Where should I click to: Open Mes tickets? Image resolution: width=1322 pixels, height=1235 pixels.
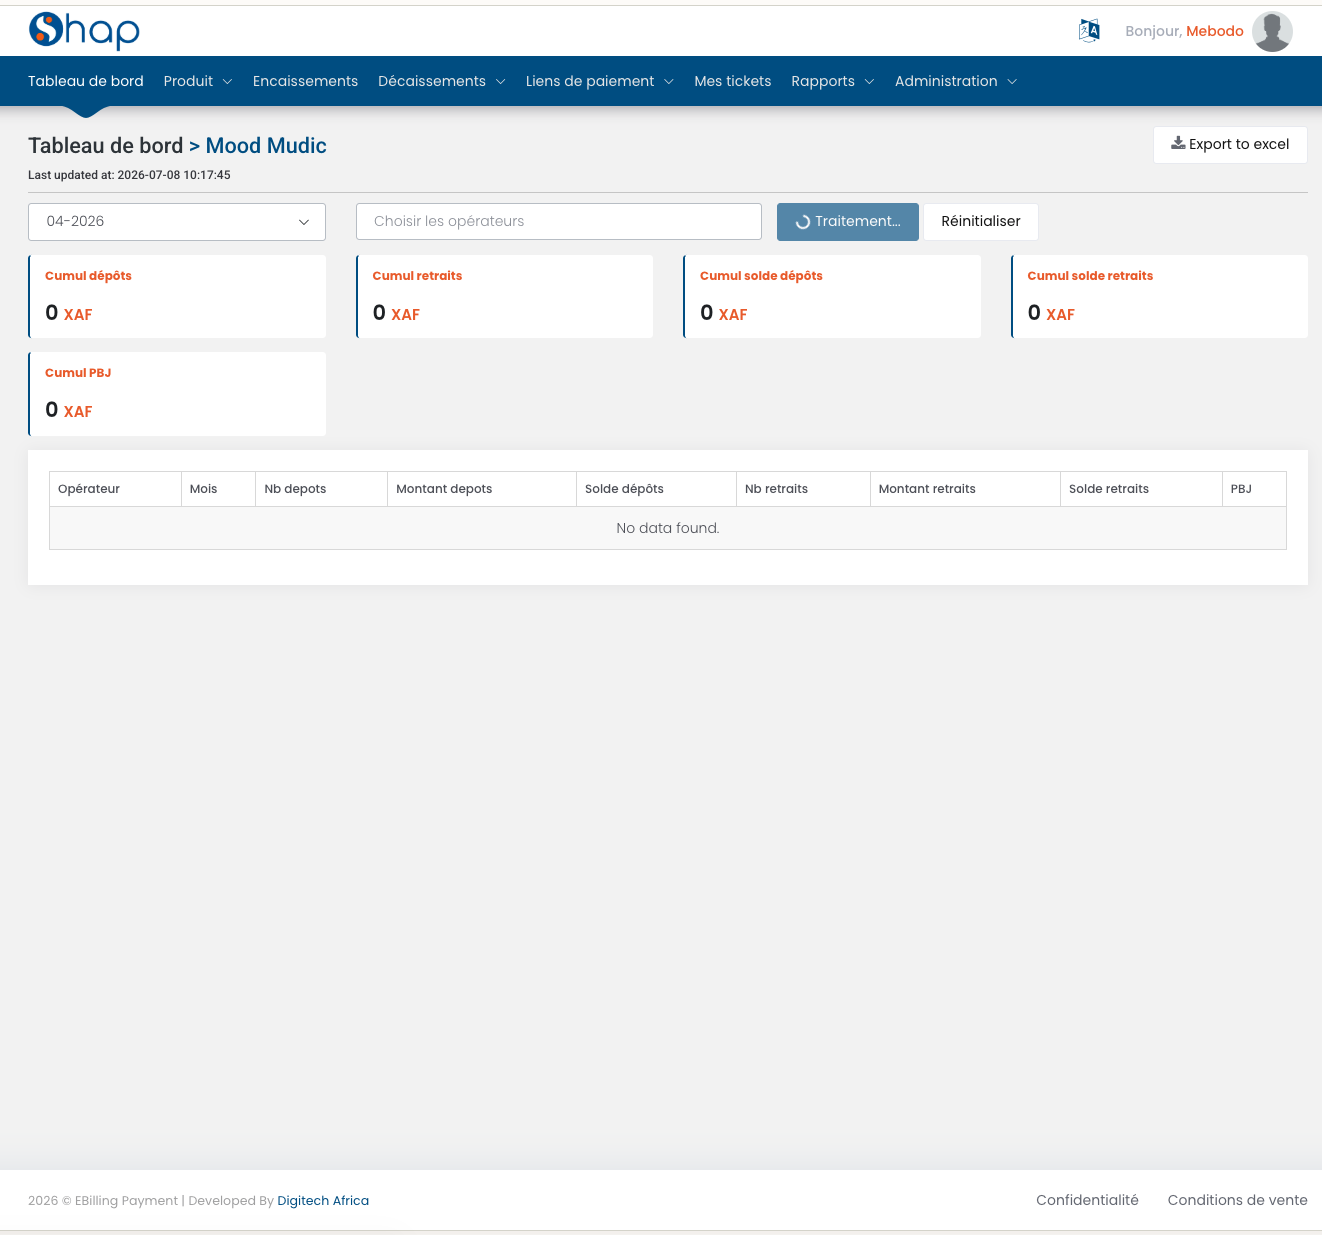[733, 81]
